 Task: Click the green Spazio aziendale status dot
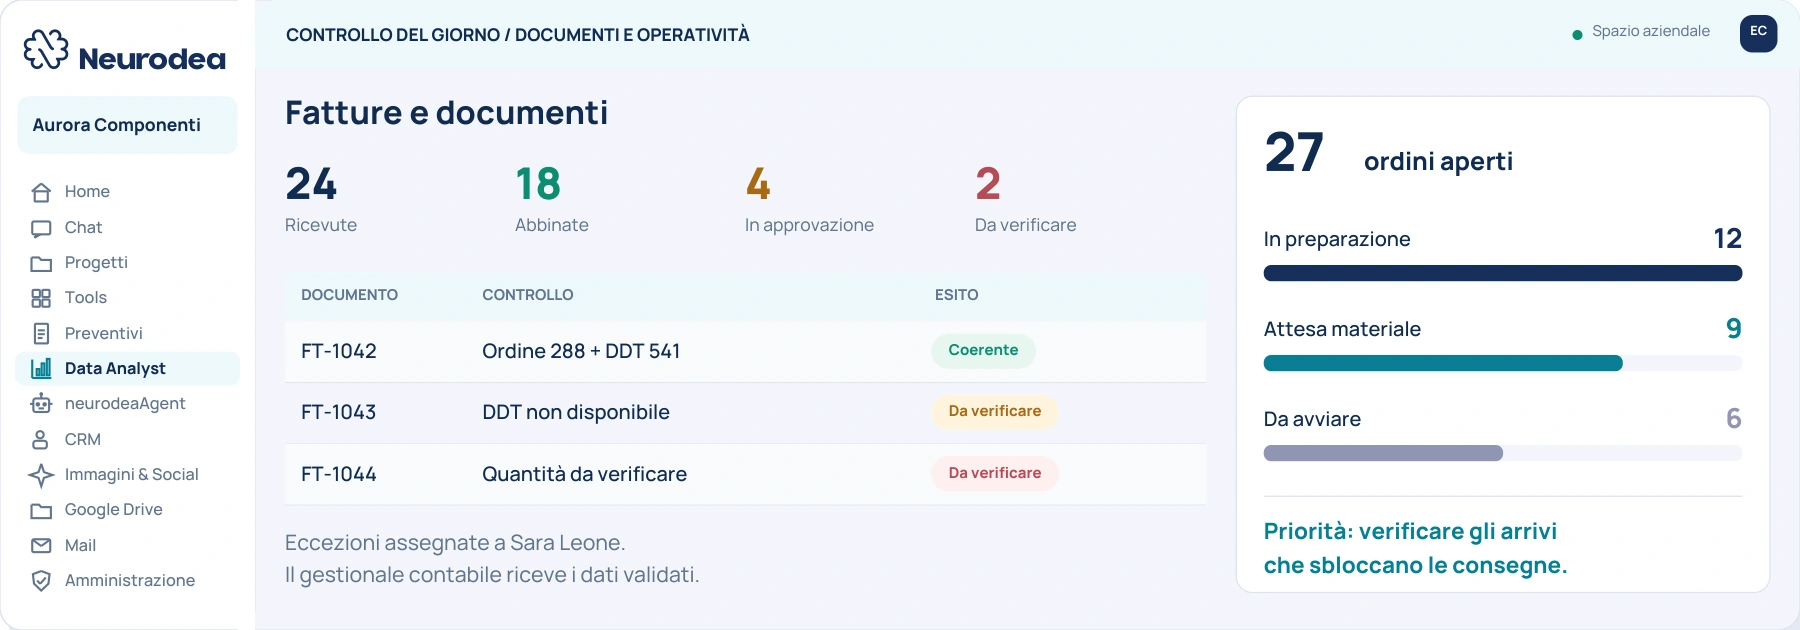tap(1577, 35)
